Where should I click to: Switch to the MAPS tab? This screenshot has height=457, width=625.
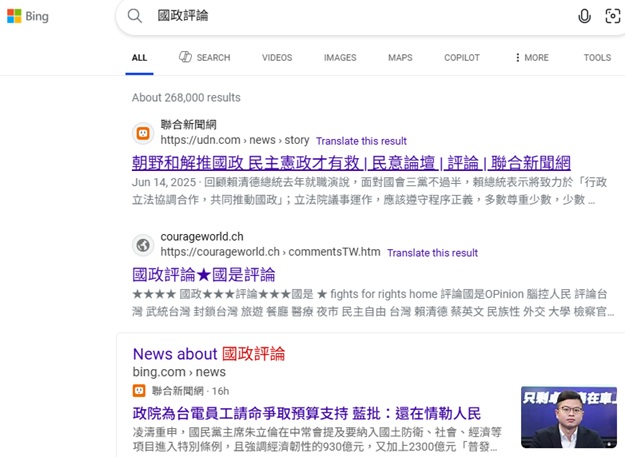400,58
